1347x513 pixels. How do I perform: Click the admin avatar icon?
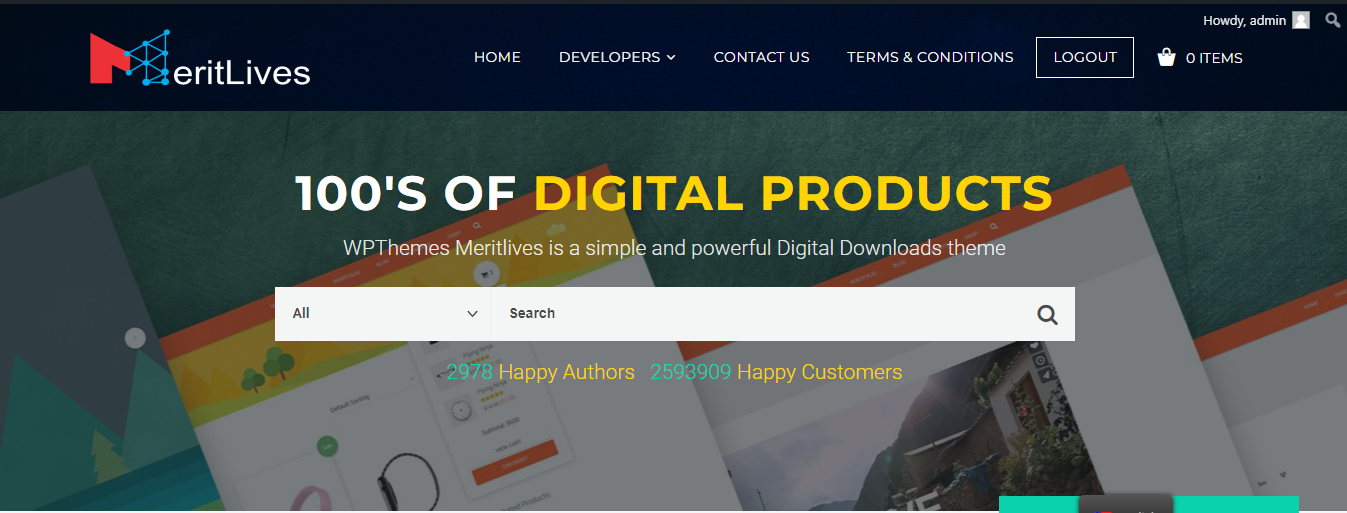(1301, 20)
